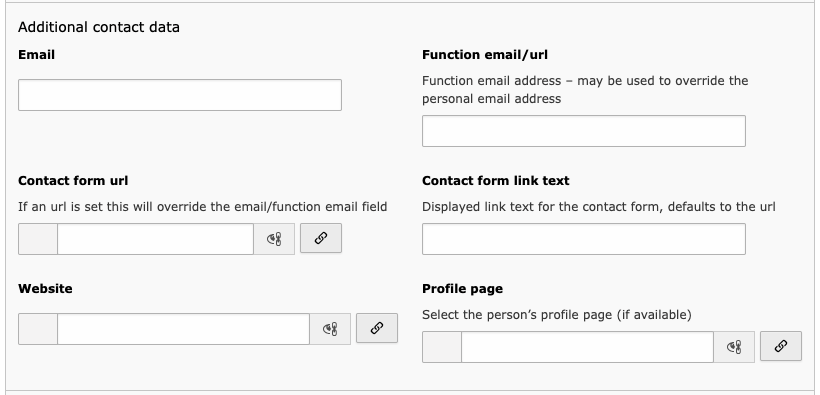Toggle link explanation icon on Contact form url
The height and width of the screenshot is (395, 820).
(274, 239)
